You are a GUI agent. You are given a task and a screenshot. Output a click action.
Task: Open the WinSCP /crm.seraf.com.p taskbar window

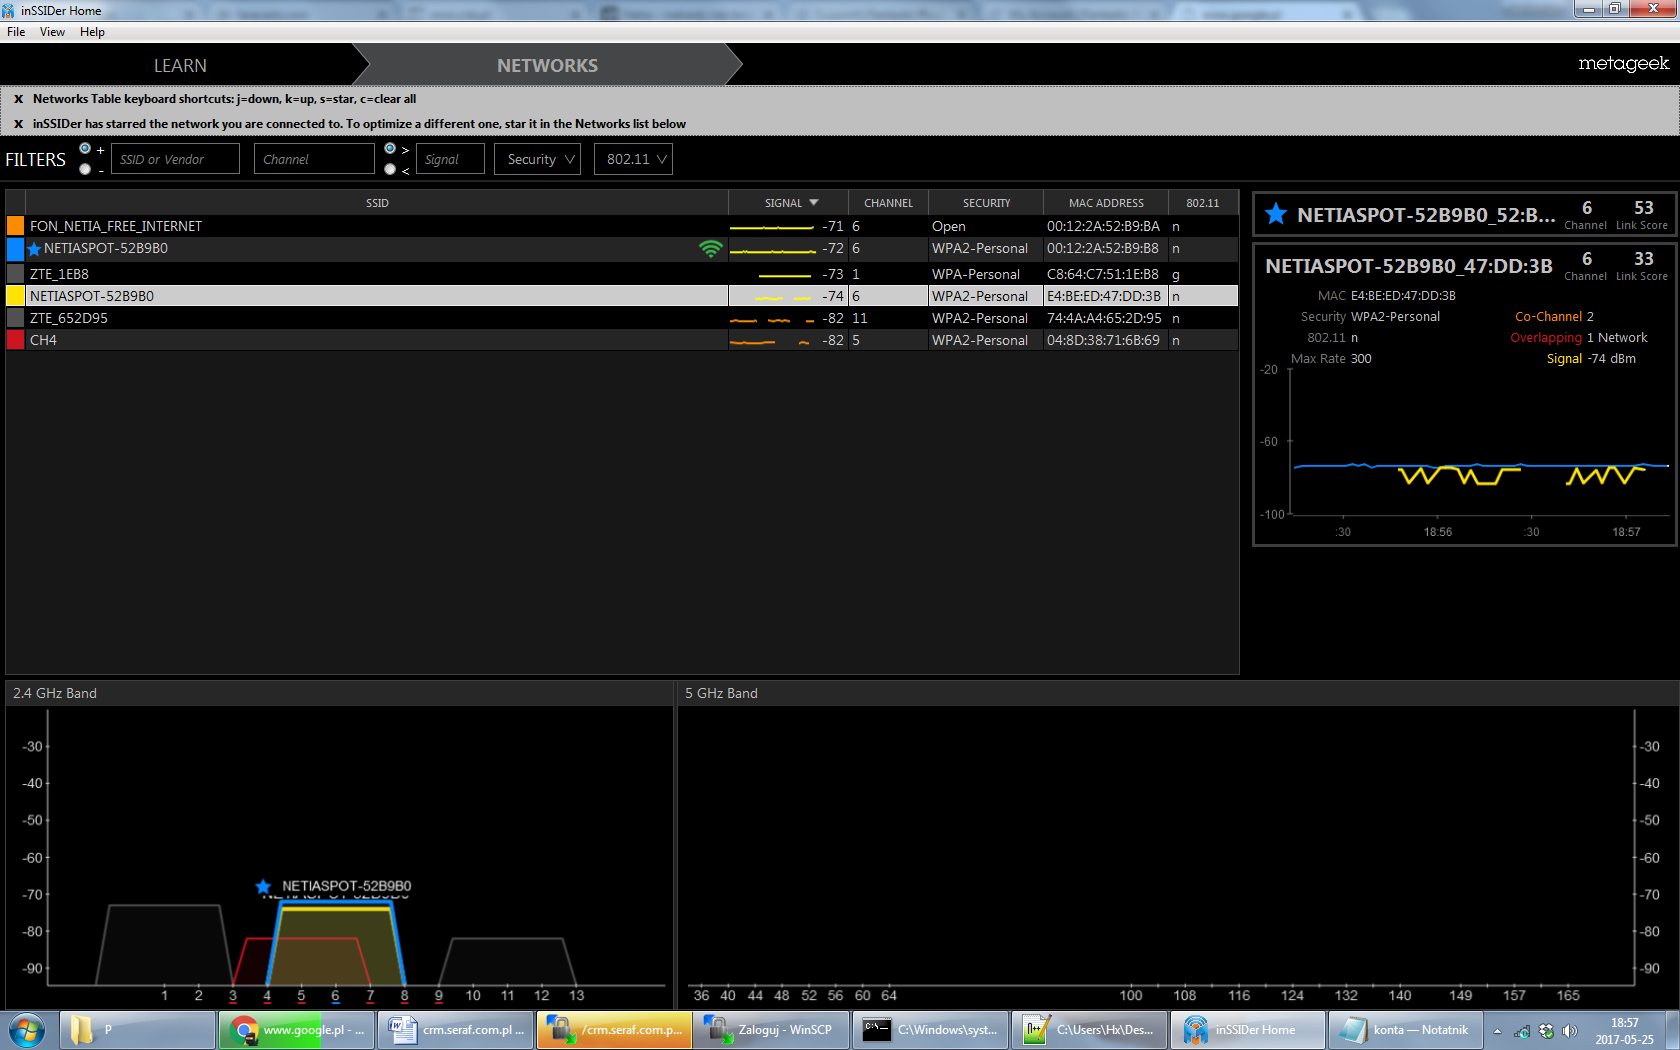click(614, 1030)
